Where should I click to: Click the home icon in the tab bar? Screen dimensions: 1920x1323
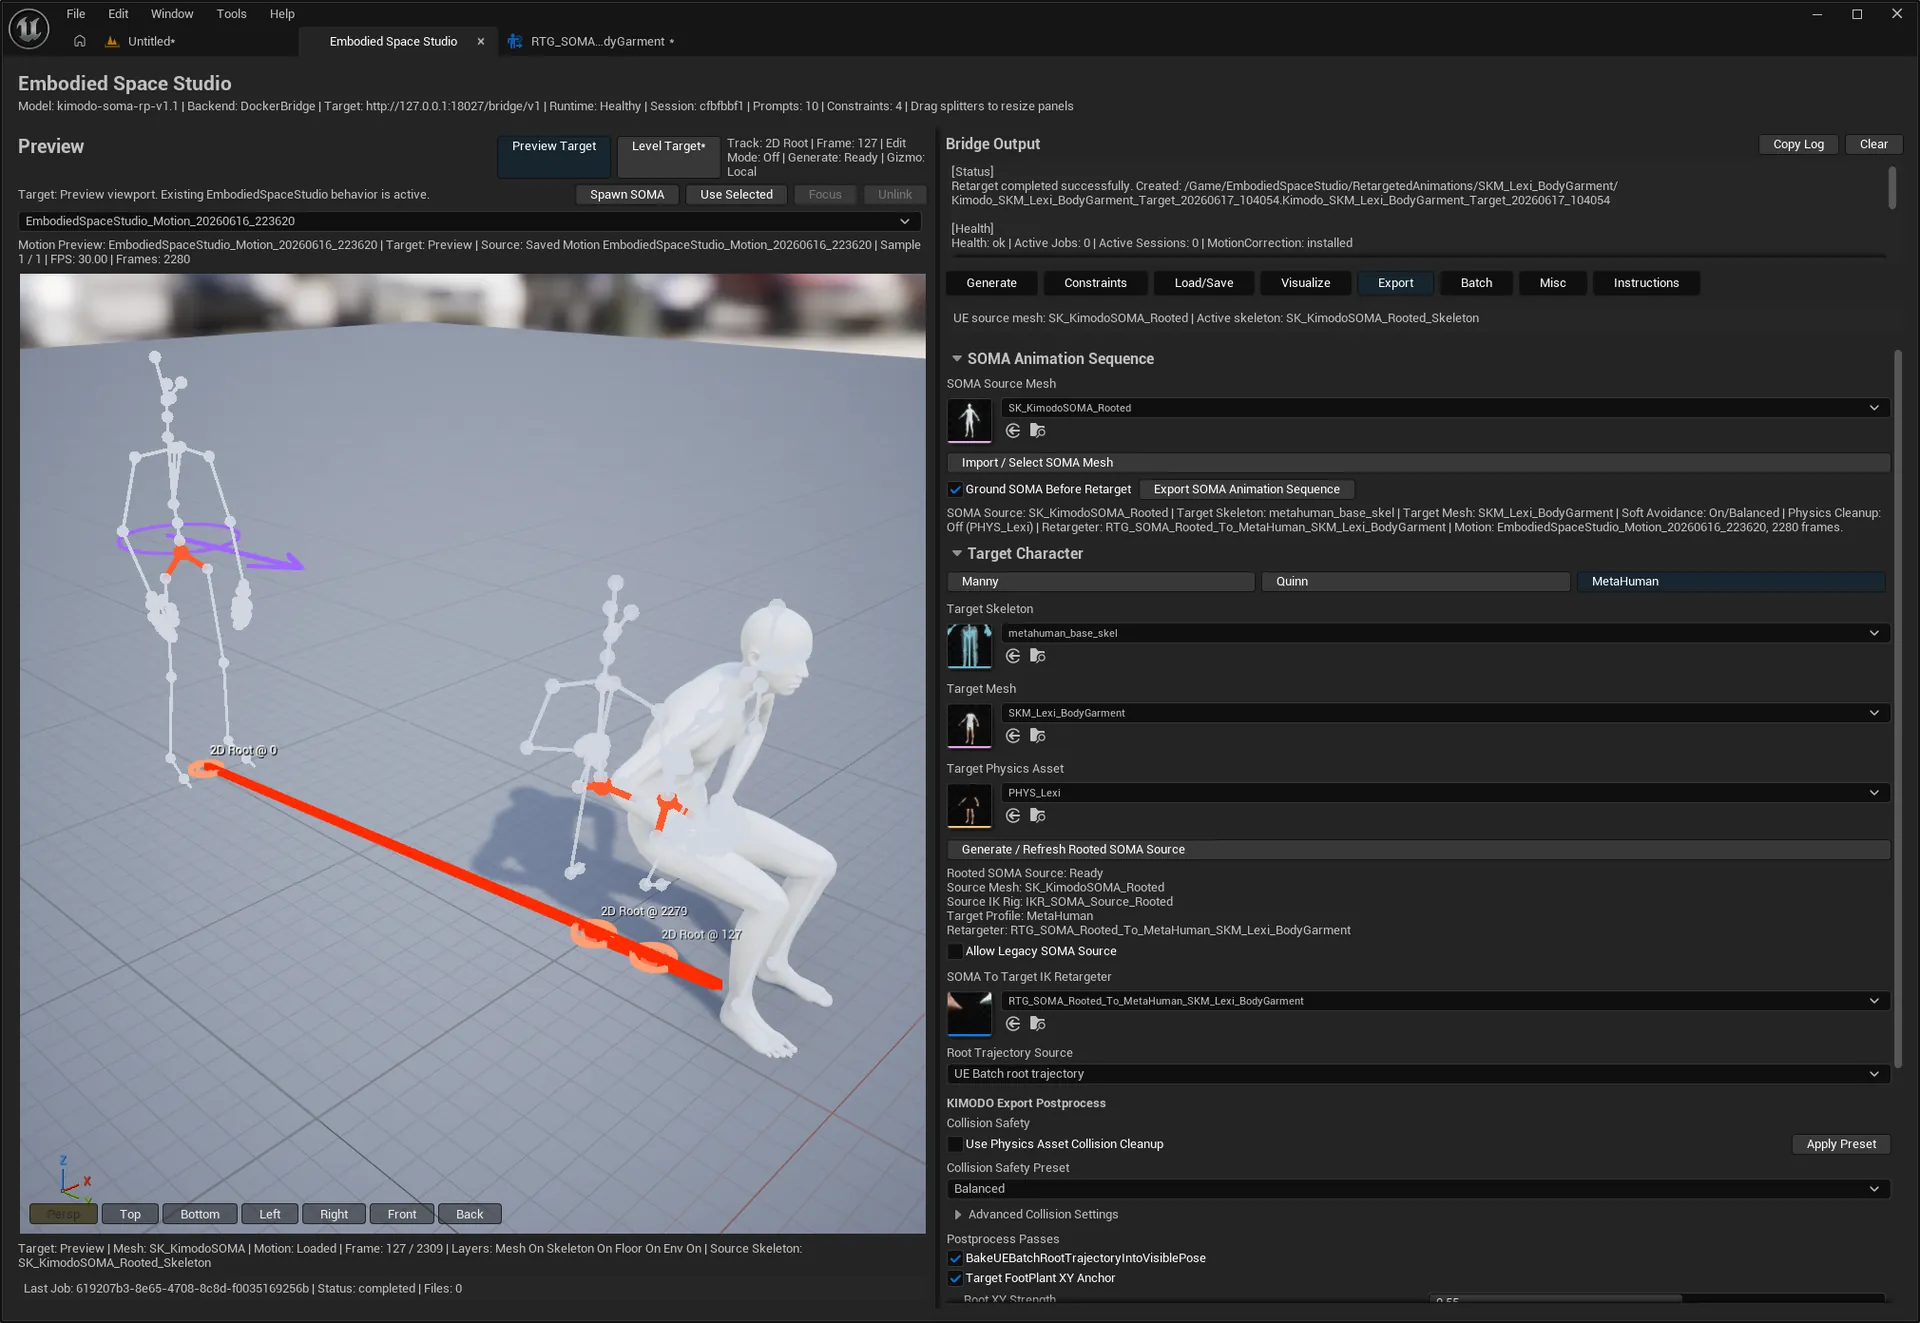point(80,41)
